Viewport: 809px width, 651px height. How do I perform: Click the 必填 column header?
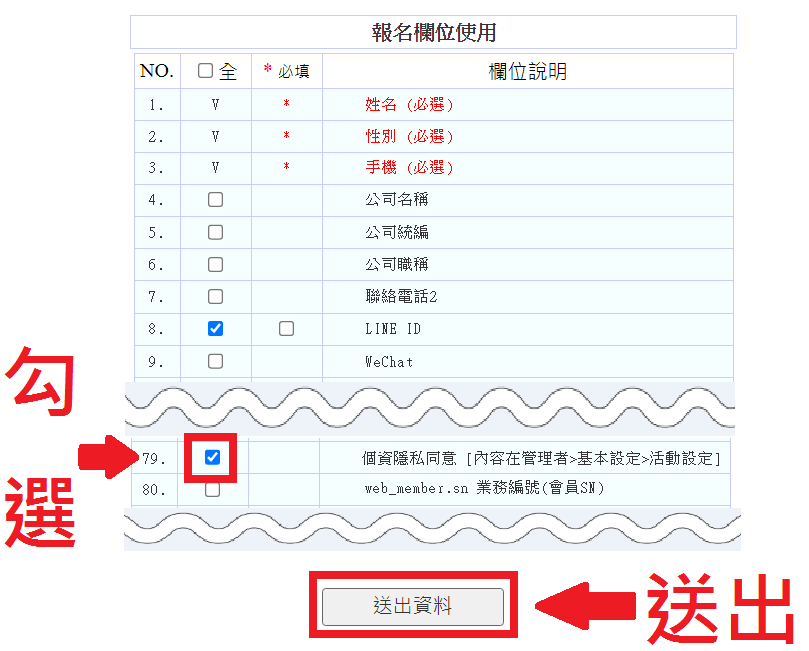(286, 71)
